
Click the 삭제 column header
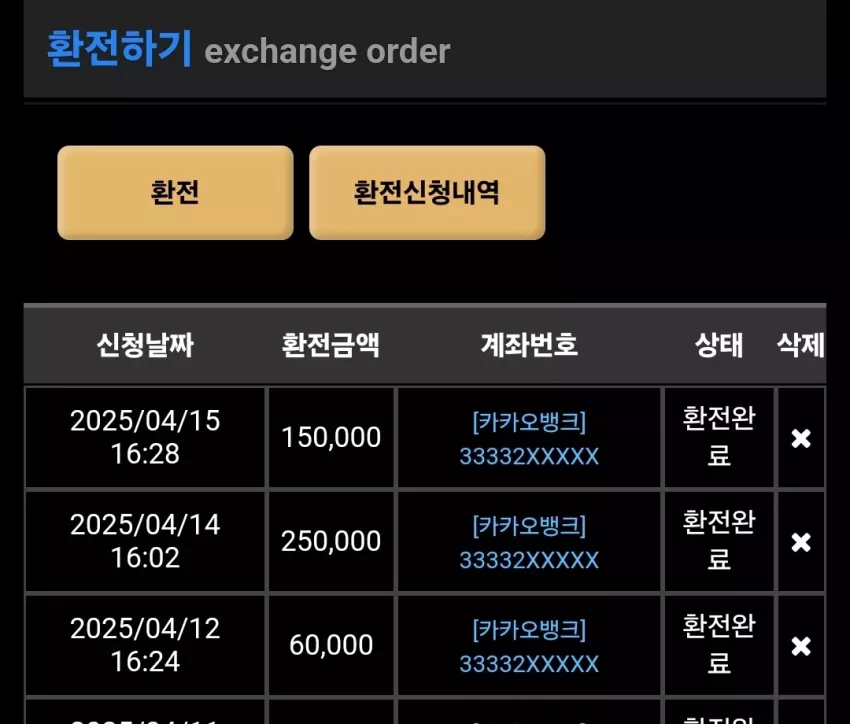pos(801,345)
